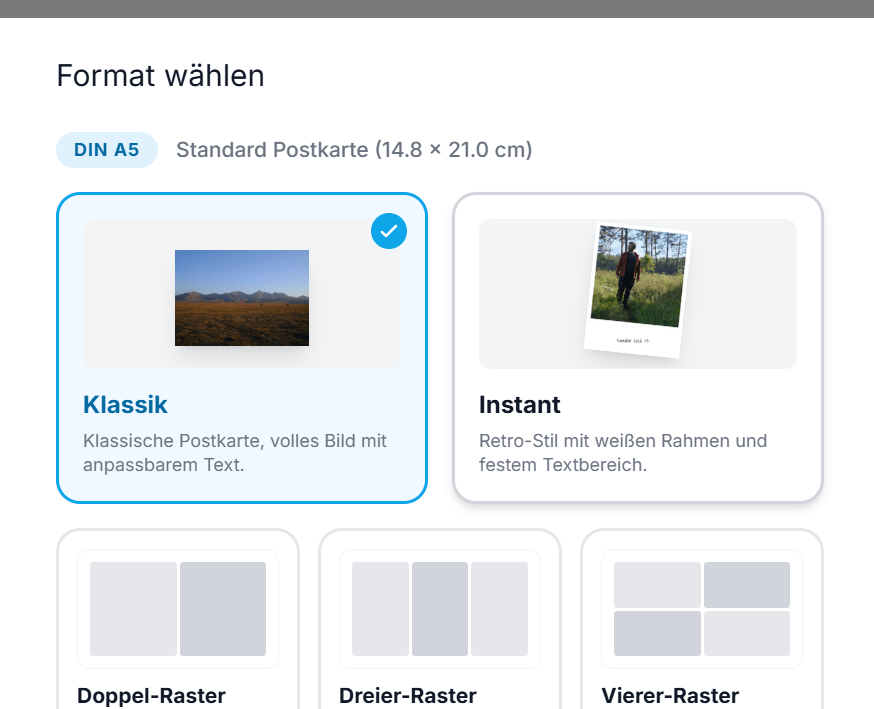This screenshot has width=874, height=709.
Task: Click the Doppel-Raster two-panel layout preview
Action: [x=177, y=610]
